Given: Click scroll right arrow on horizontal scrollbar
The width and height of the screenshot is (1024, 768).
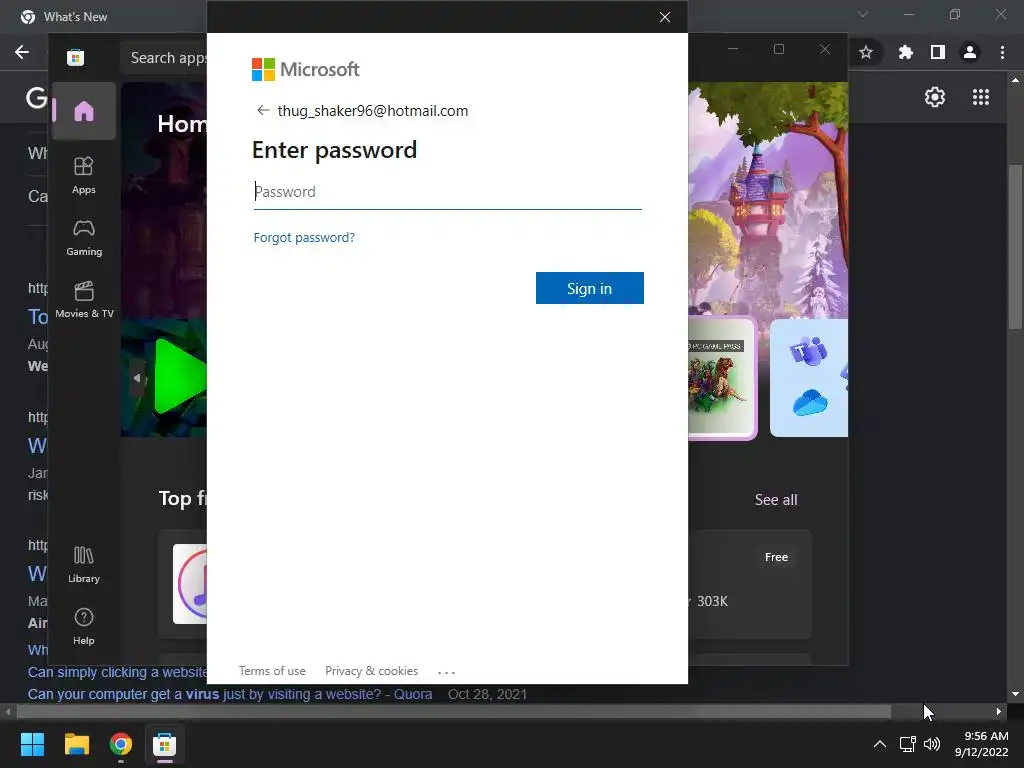Looking at the screenshot, I should [999, 712].
